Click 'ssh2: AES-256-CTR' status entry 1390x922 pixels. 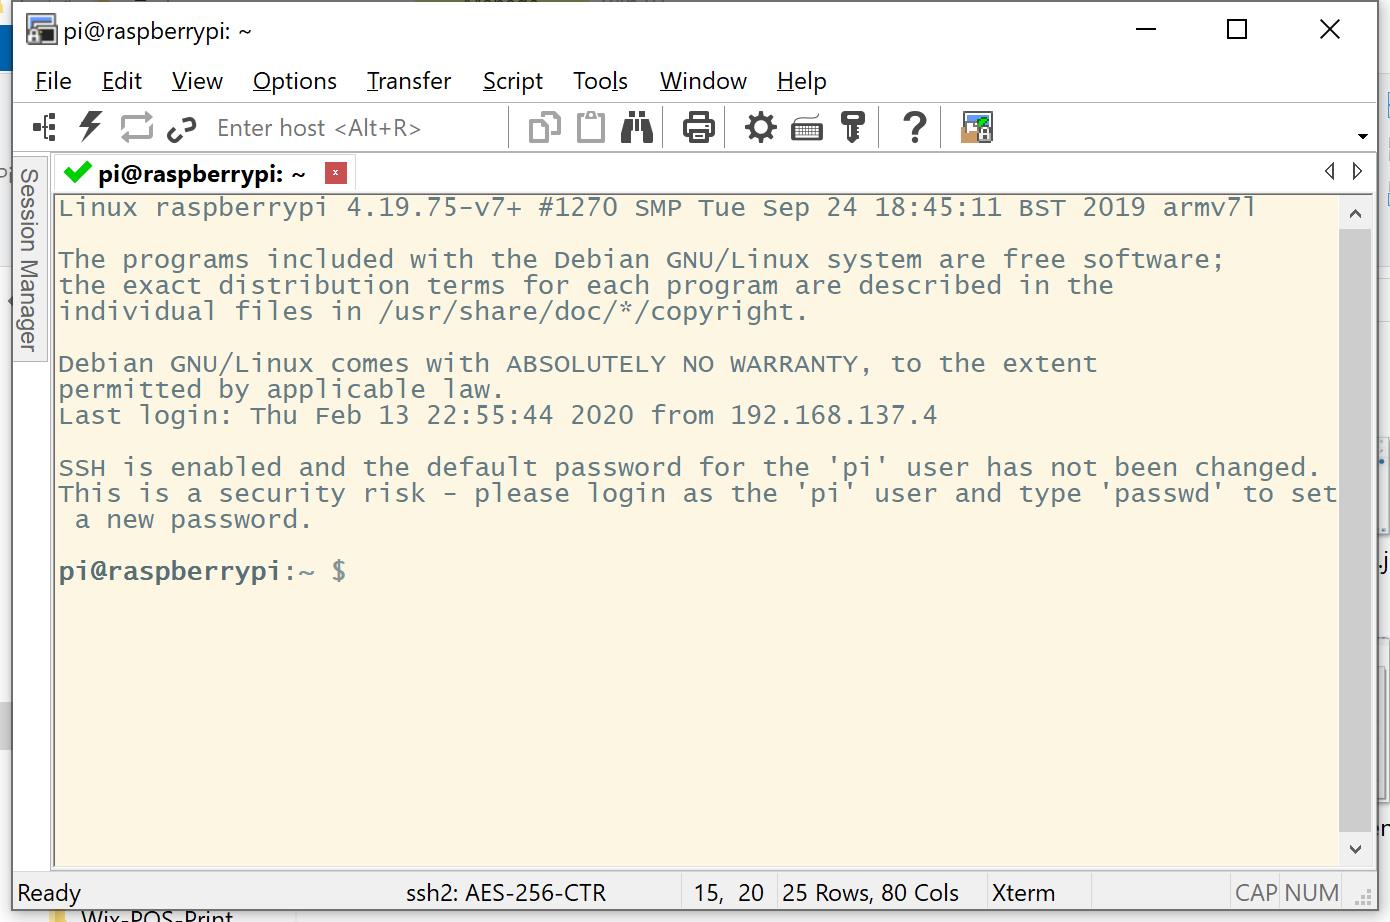506,893
